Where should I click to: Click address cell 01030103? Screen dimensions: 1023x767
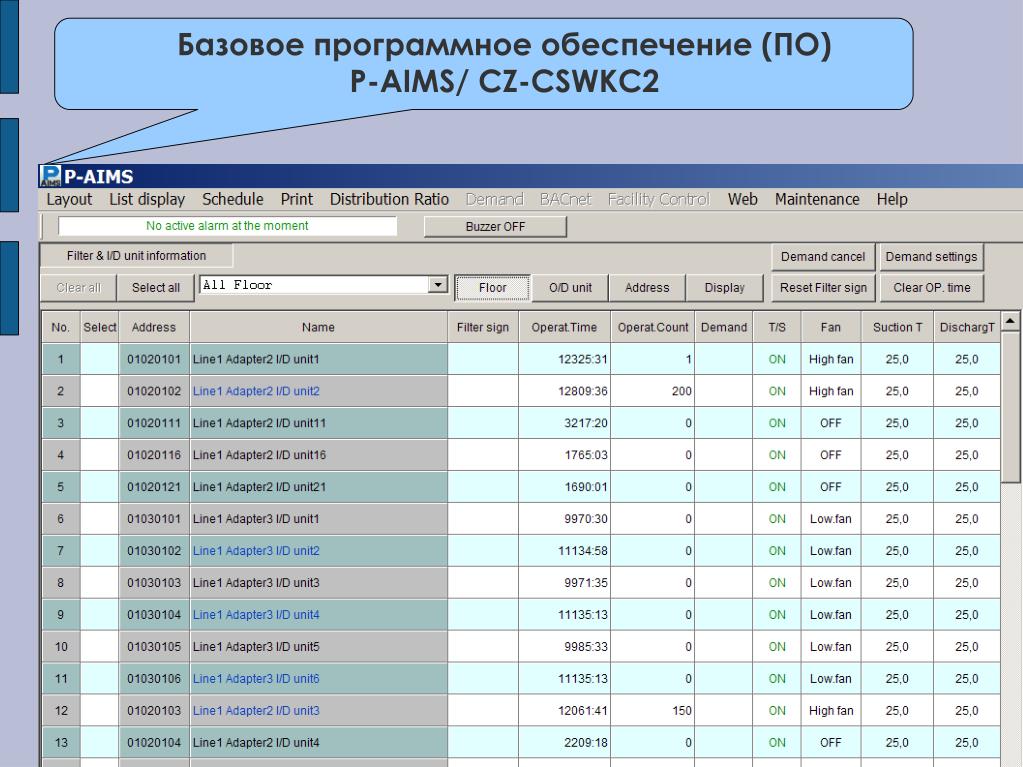[x=154, y=583]
